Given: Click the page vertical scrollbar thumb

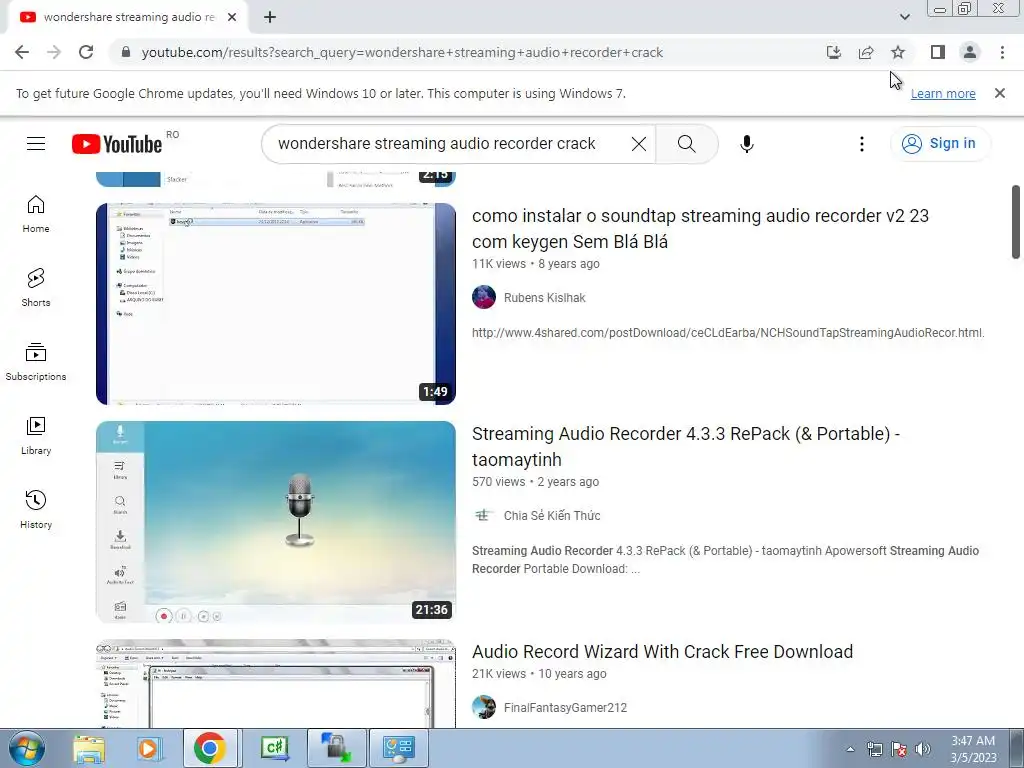Looking at the screenshot, I should 1016,222.
